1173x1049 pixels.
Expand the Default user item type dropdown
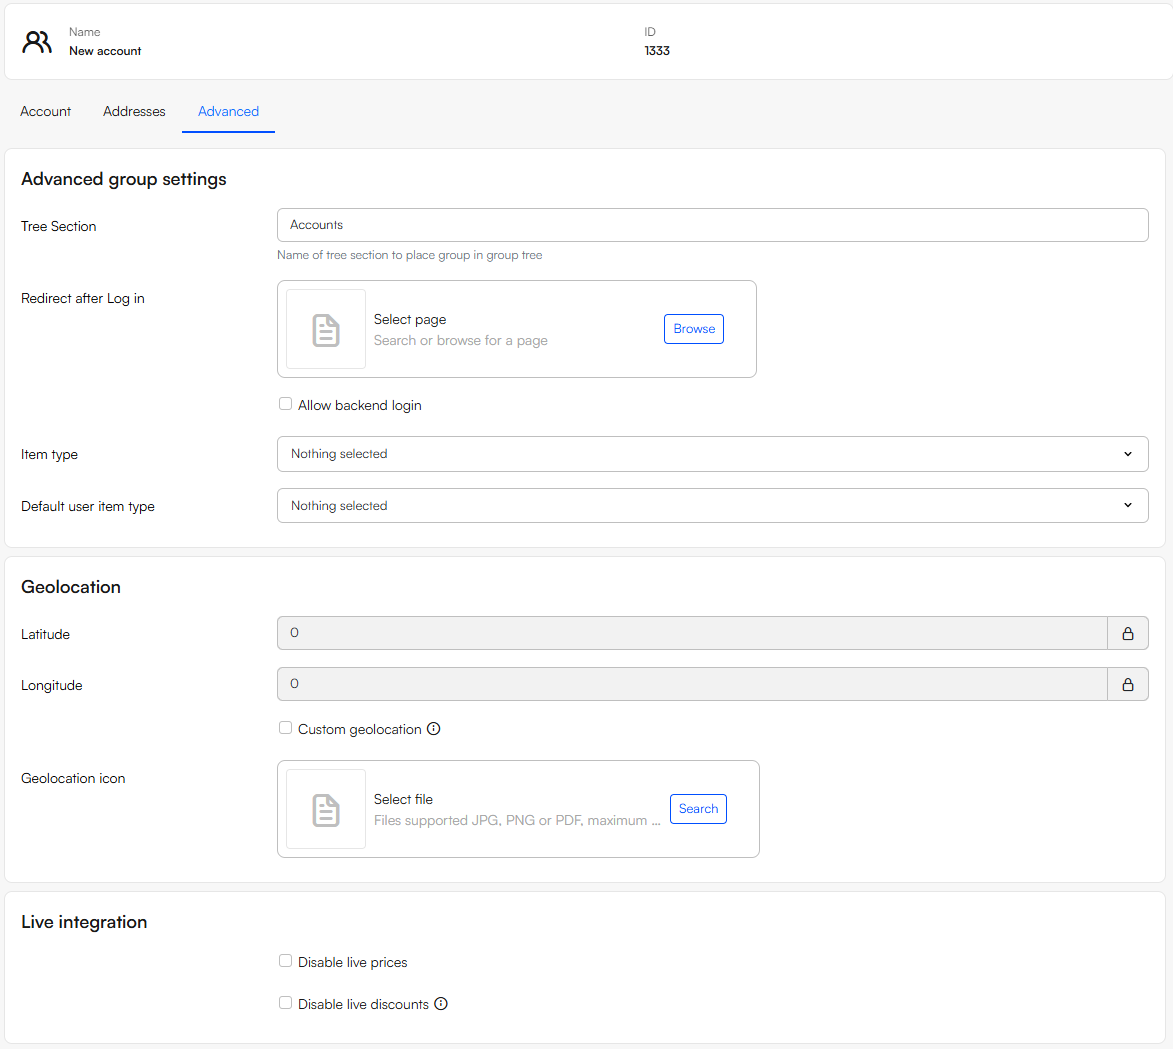712,506
